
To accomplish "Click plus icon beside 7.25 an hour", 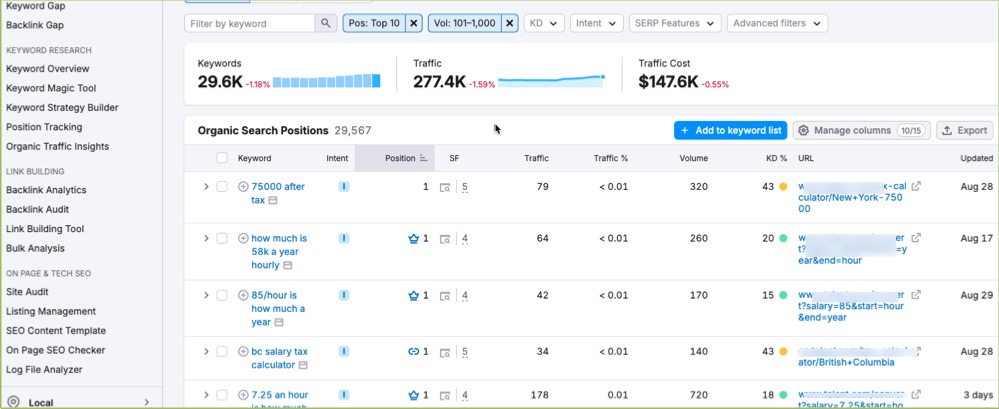I will [x=243, y=395].
